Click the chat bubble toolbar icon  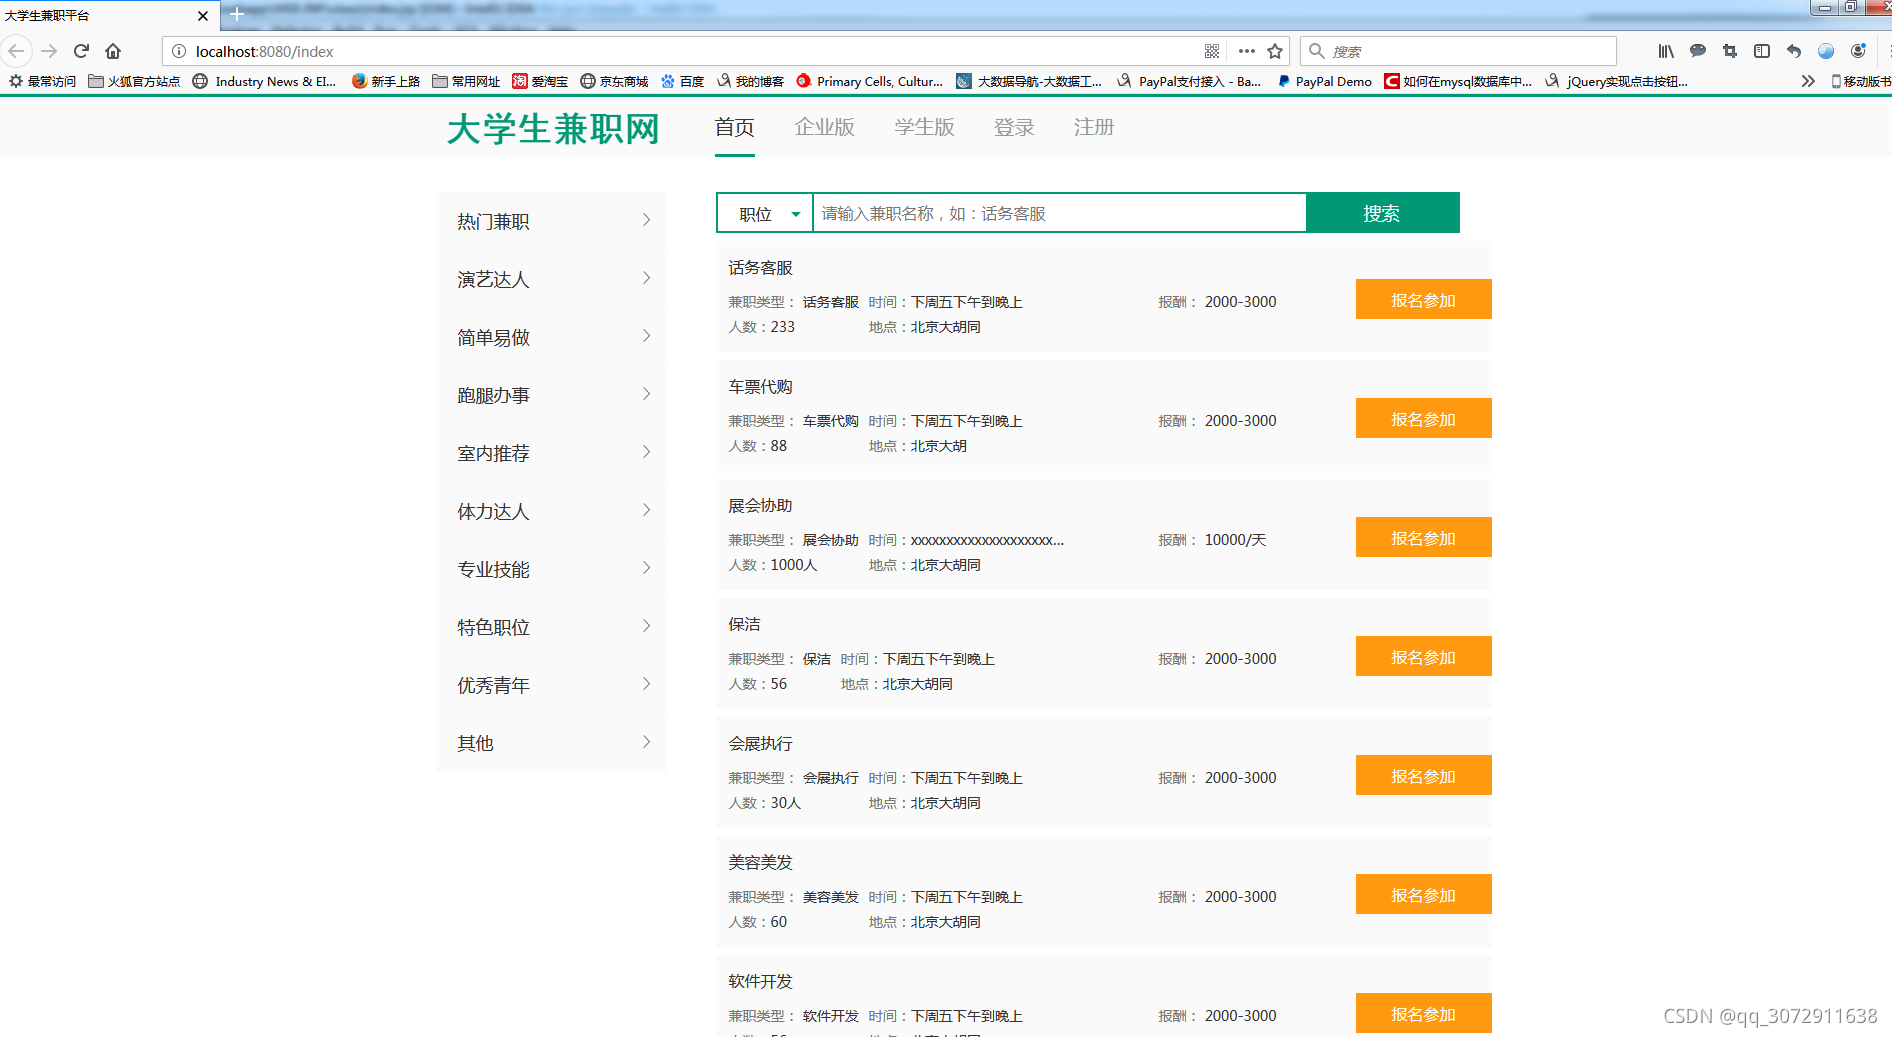(x=1698, y=51)
